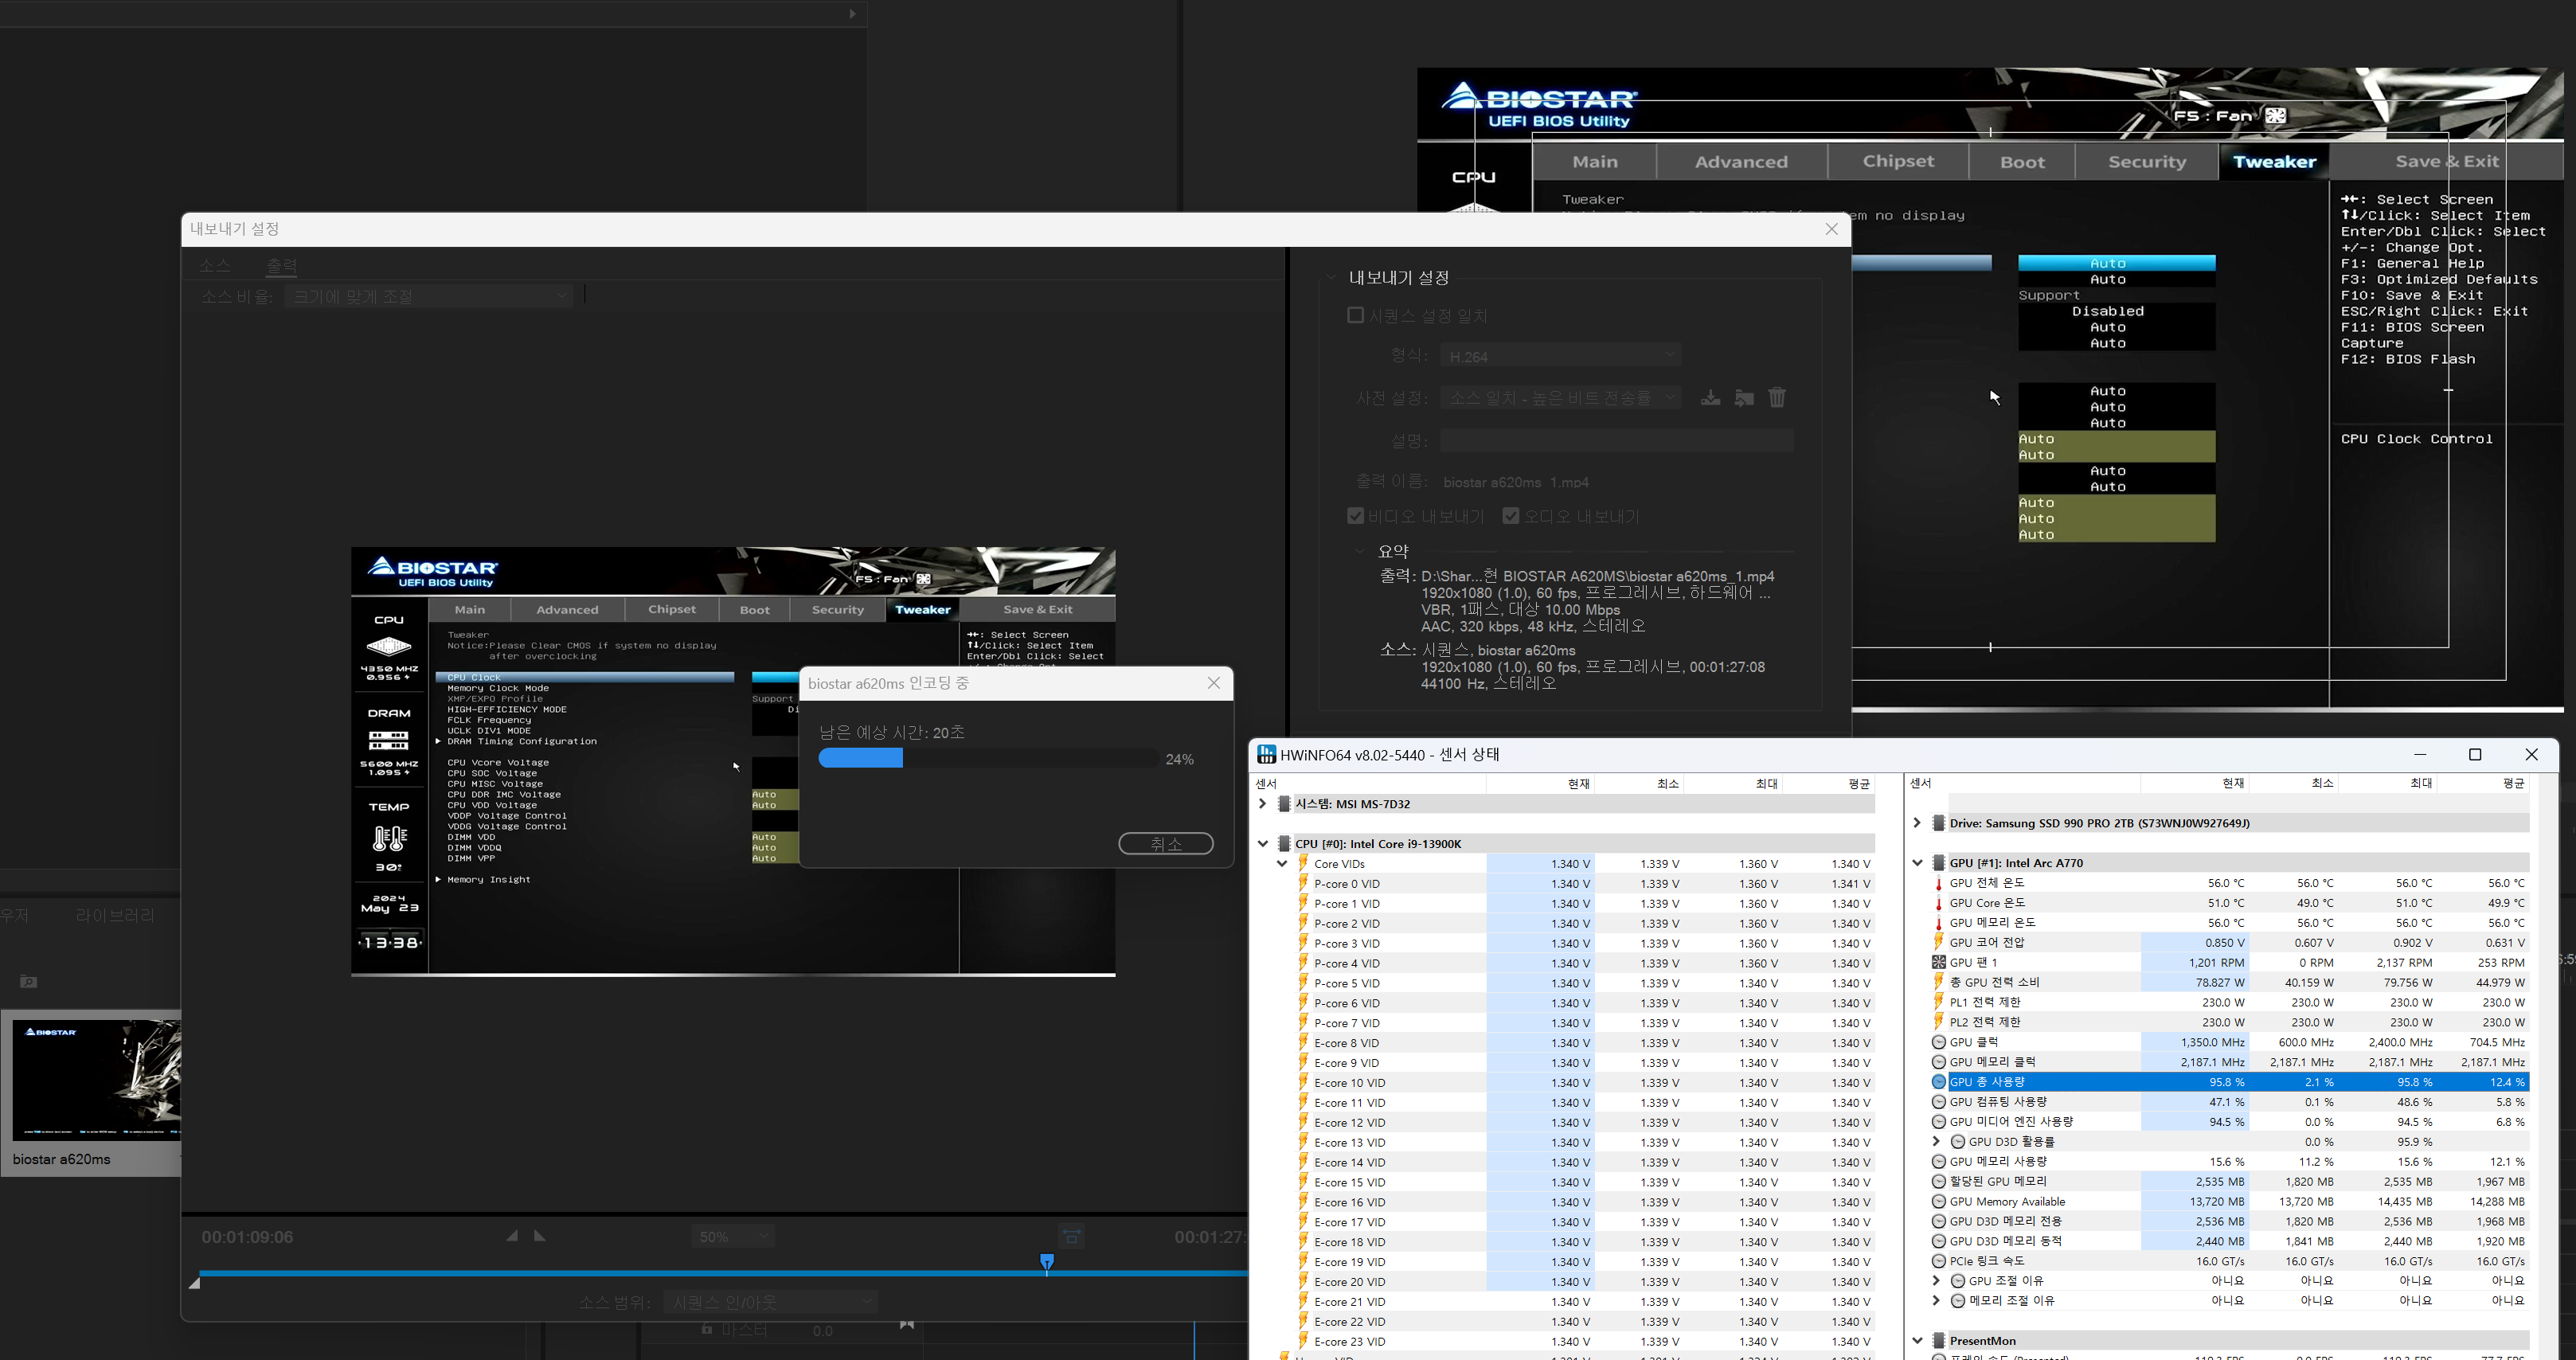Click the Save Preset icon
2576x1360 pixels.
pyautogui.click(x=1711, y=398)
